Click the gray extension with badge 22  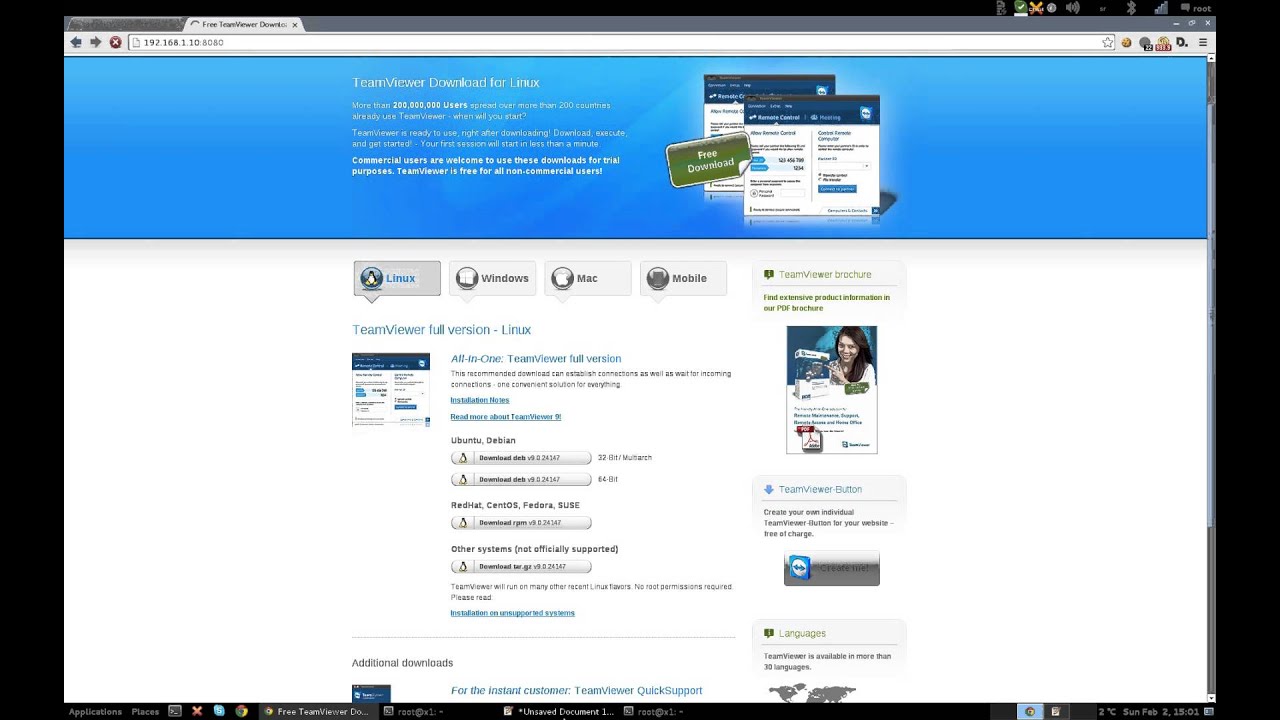tap(1145, 43)
